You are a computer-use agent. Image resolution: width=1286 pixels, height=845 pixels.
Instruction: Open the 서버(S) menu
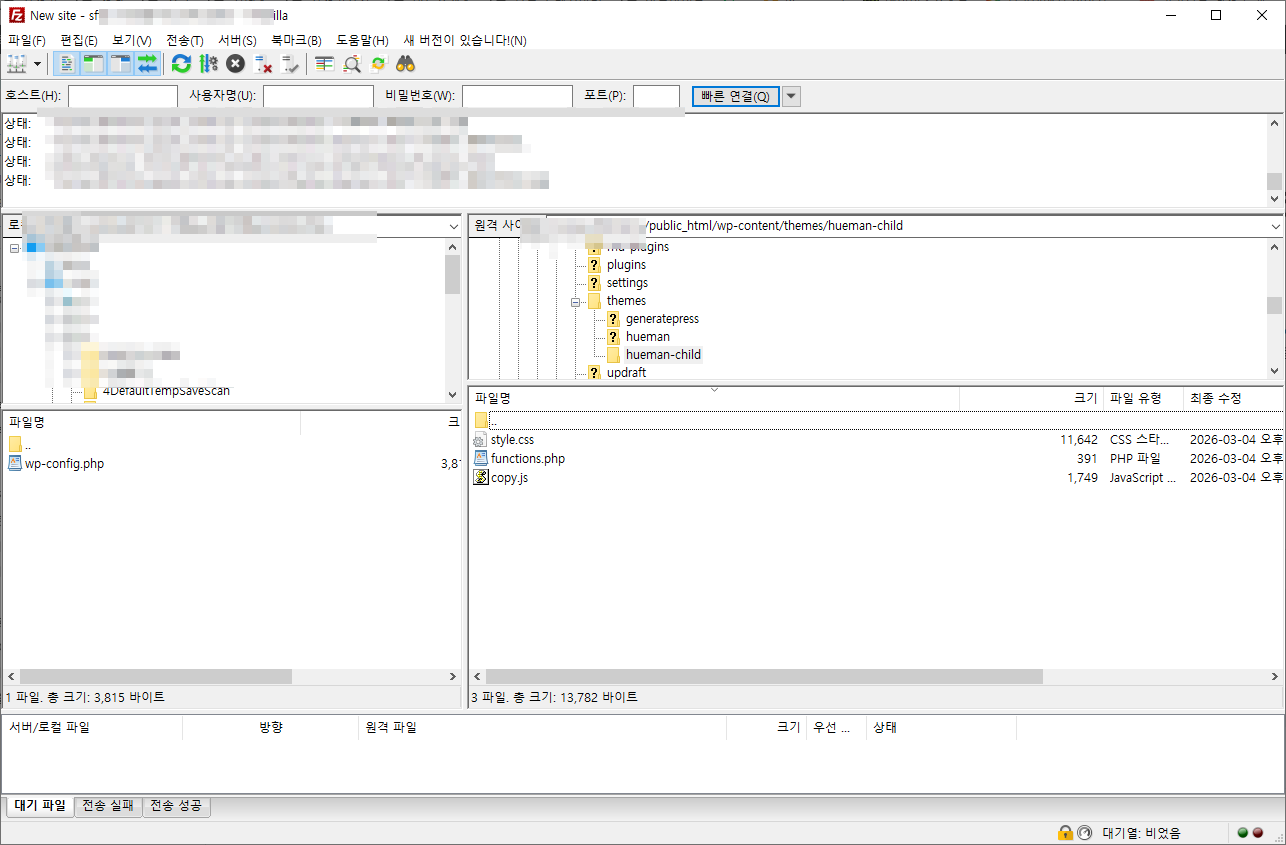coord(237,40)
